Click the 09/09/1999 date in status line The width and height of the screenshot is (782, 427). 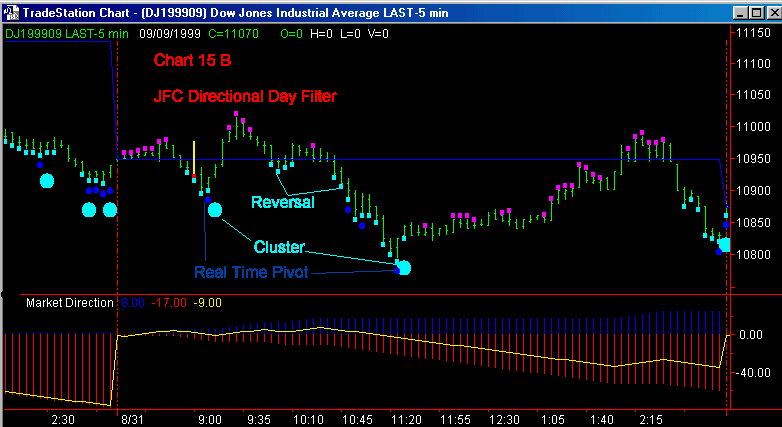(170, 34)
